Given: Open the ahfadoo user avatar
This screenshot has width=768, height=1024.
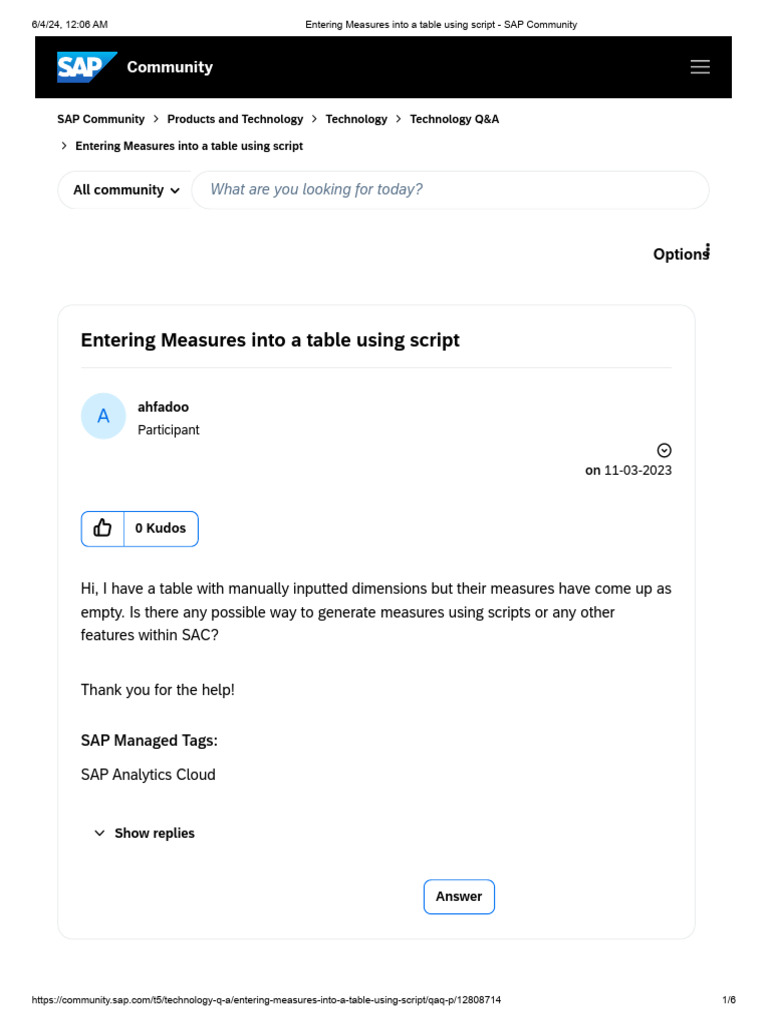Looking at the screenshot, I should point(103,416).
